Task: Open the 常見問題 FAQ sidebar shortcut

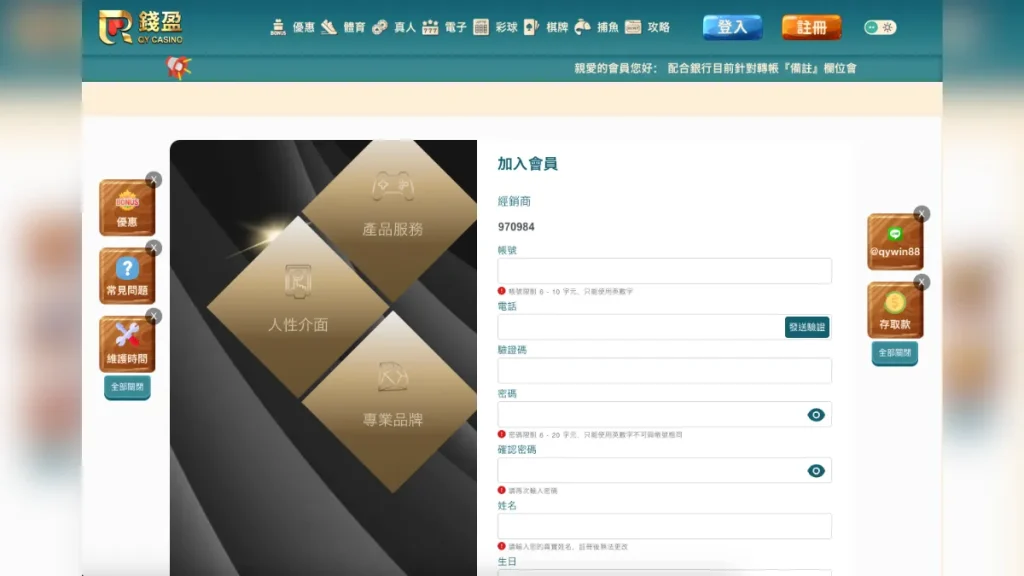Action: click(127, 276)
